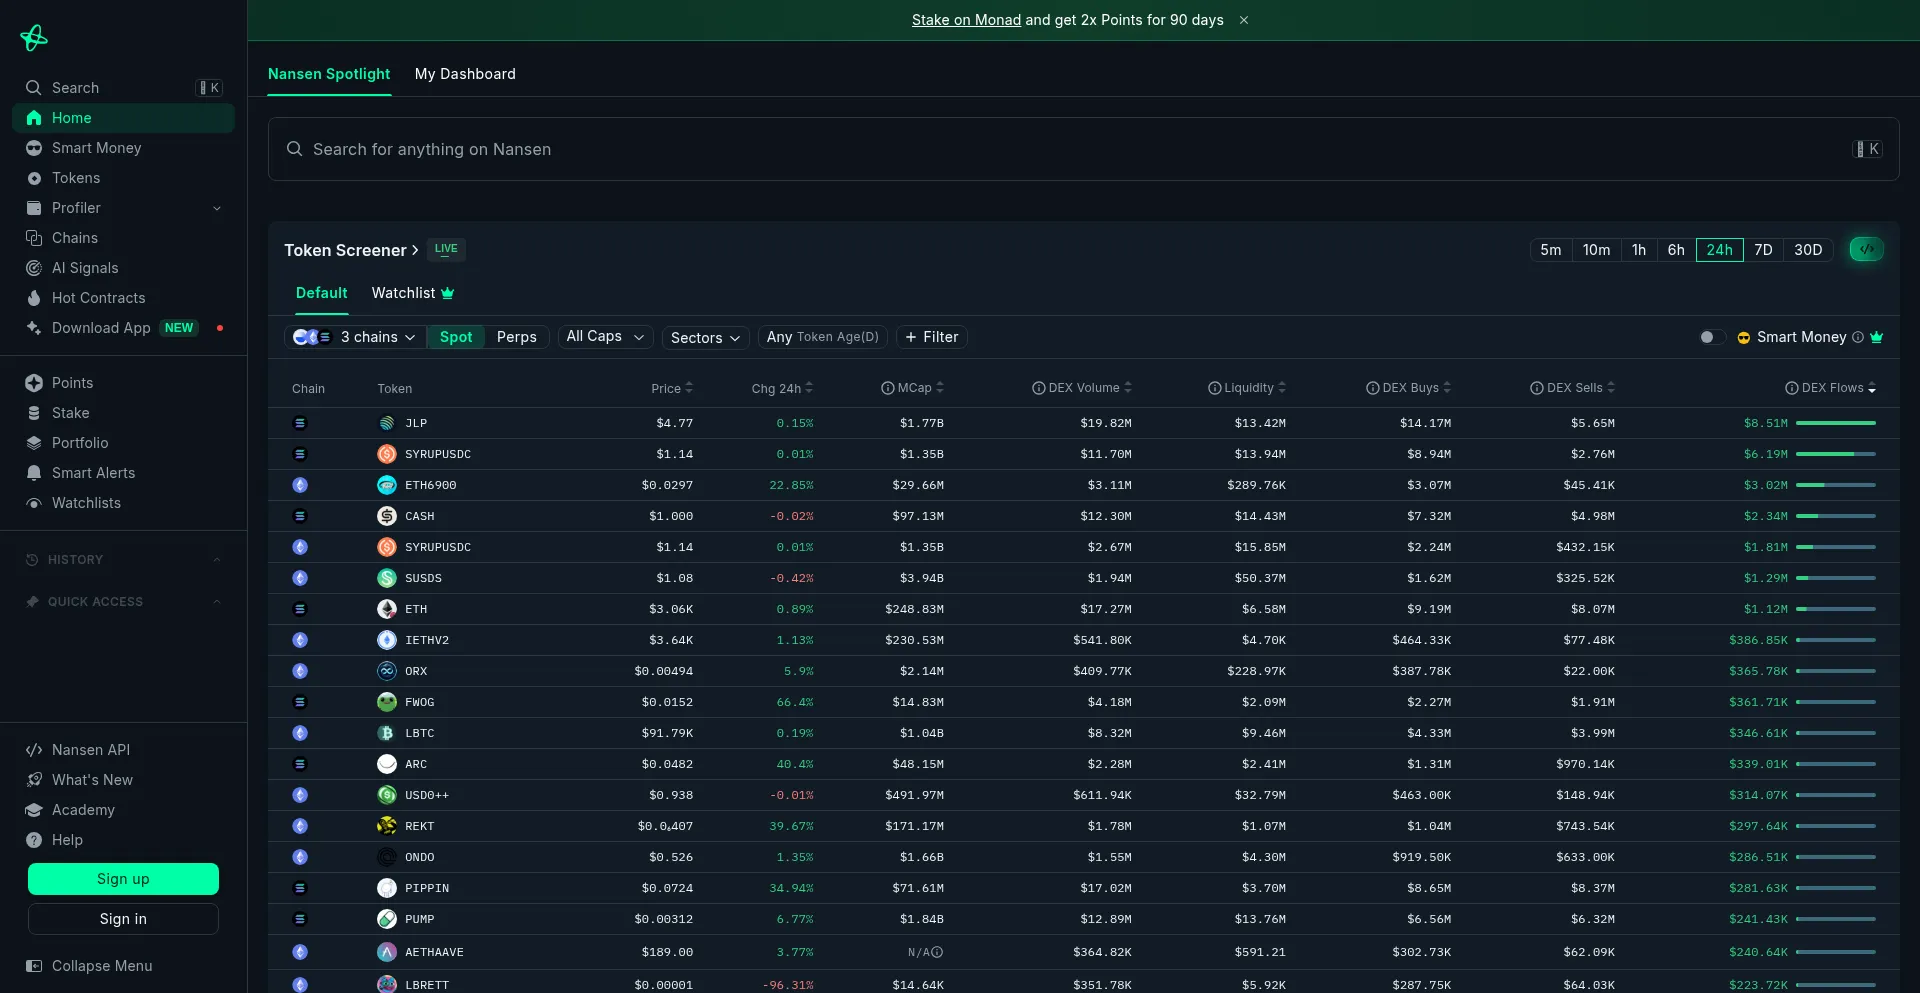
Task: Enable the Smart Money toggle switch
Action: tap(1711, 337)
